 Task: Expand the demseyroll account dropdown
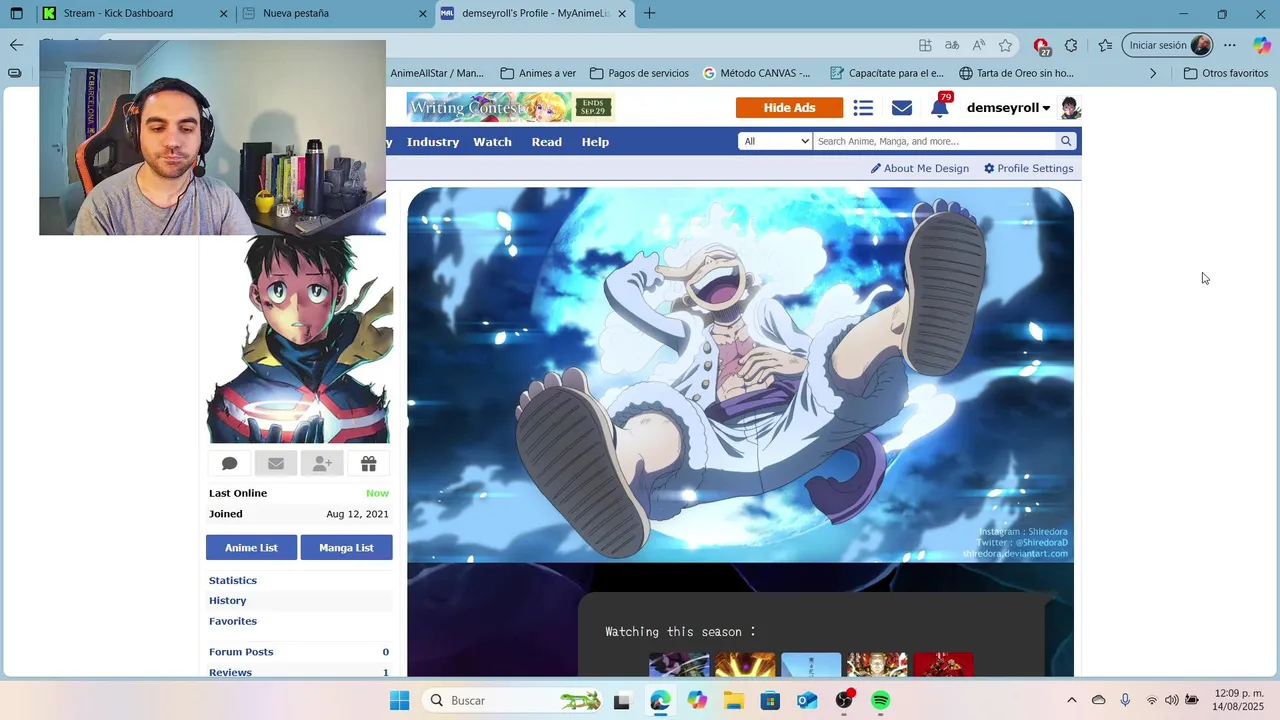pyautogui.click(x=1008, y=108)
